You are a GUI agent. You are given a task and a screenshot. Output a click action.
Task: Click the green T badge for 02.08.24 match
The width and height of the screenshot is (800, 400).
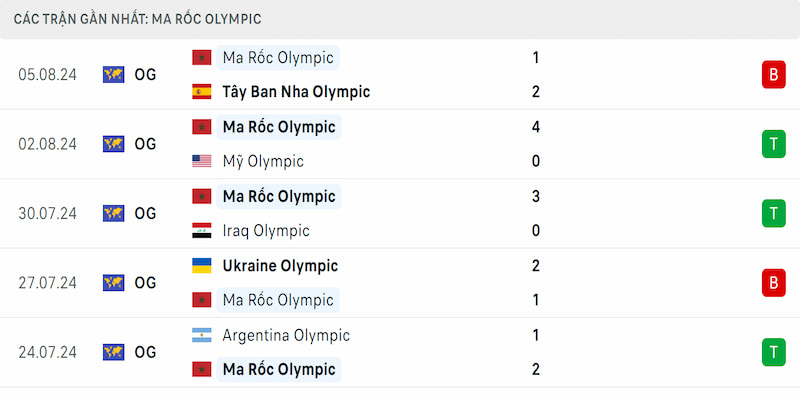click(773, 144)
